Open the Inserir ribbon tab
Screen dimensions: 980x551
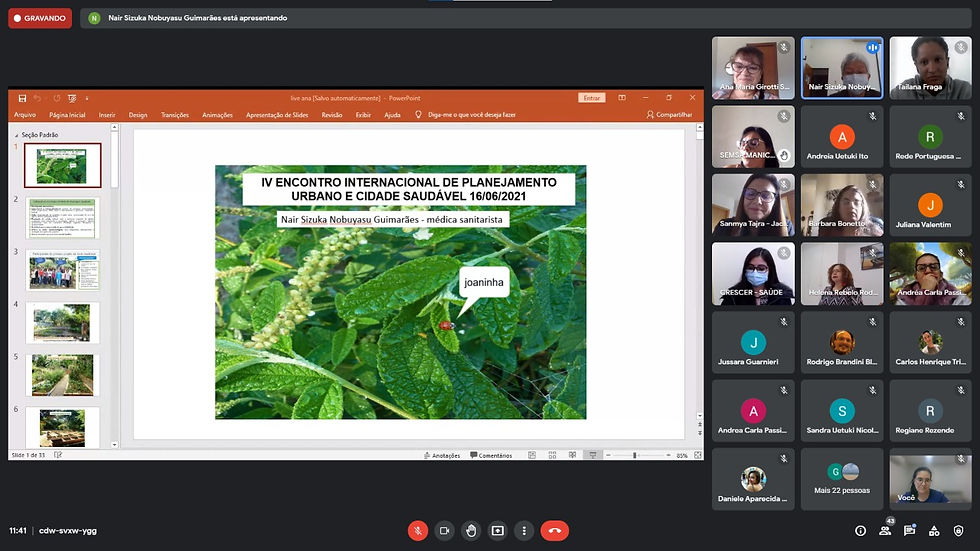coord(107,115)
